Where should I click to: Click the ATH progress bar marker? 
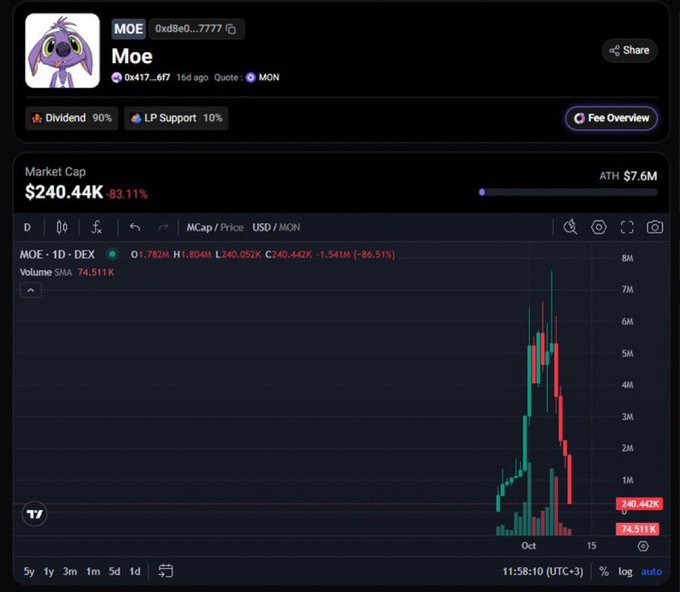(482, 192)
